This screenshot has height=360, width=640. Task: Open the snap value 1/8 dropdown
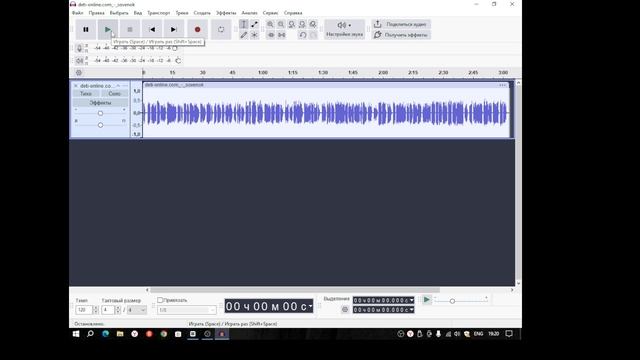point(187,310)
